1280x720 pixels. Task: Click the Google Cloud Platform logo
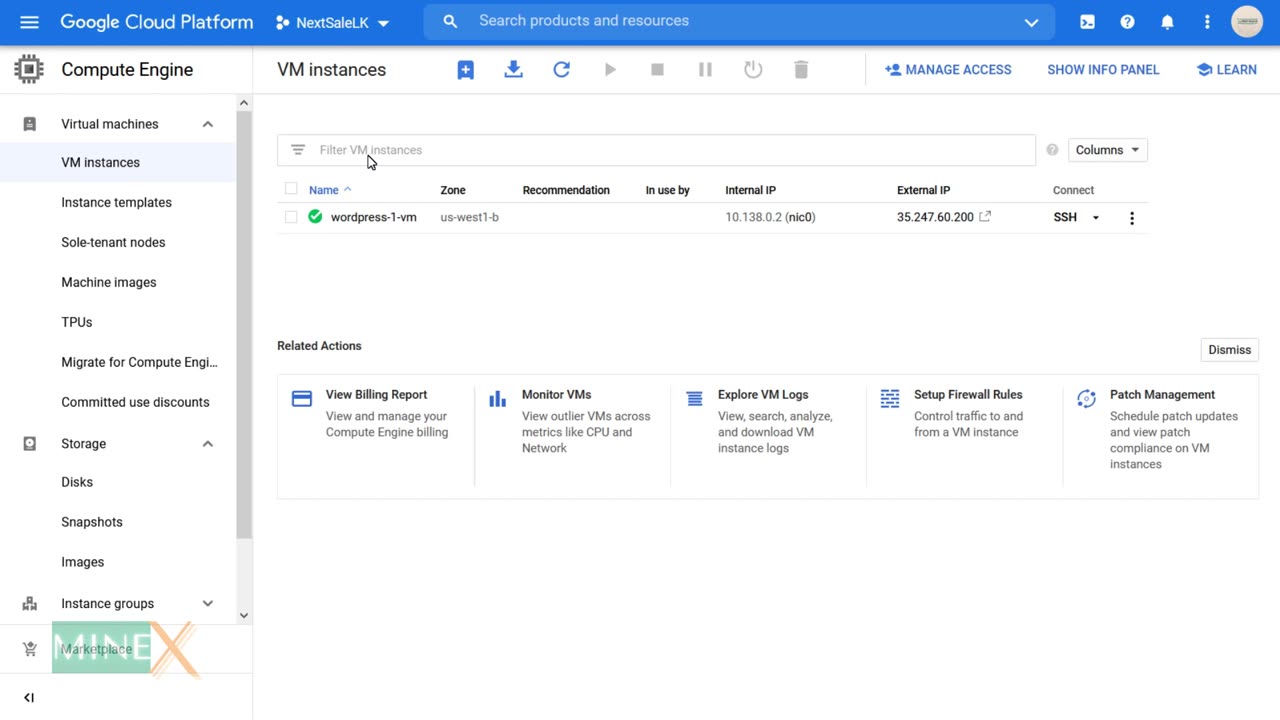coord(156,22)
